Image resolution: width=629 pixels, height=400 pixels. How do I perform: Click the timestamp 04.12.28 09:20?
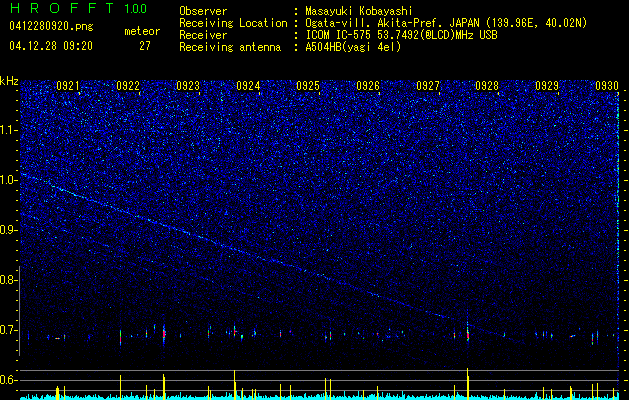tap(51, 46)
